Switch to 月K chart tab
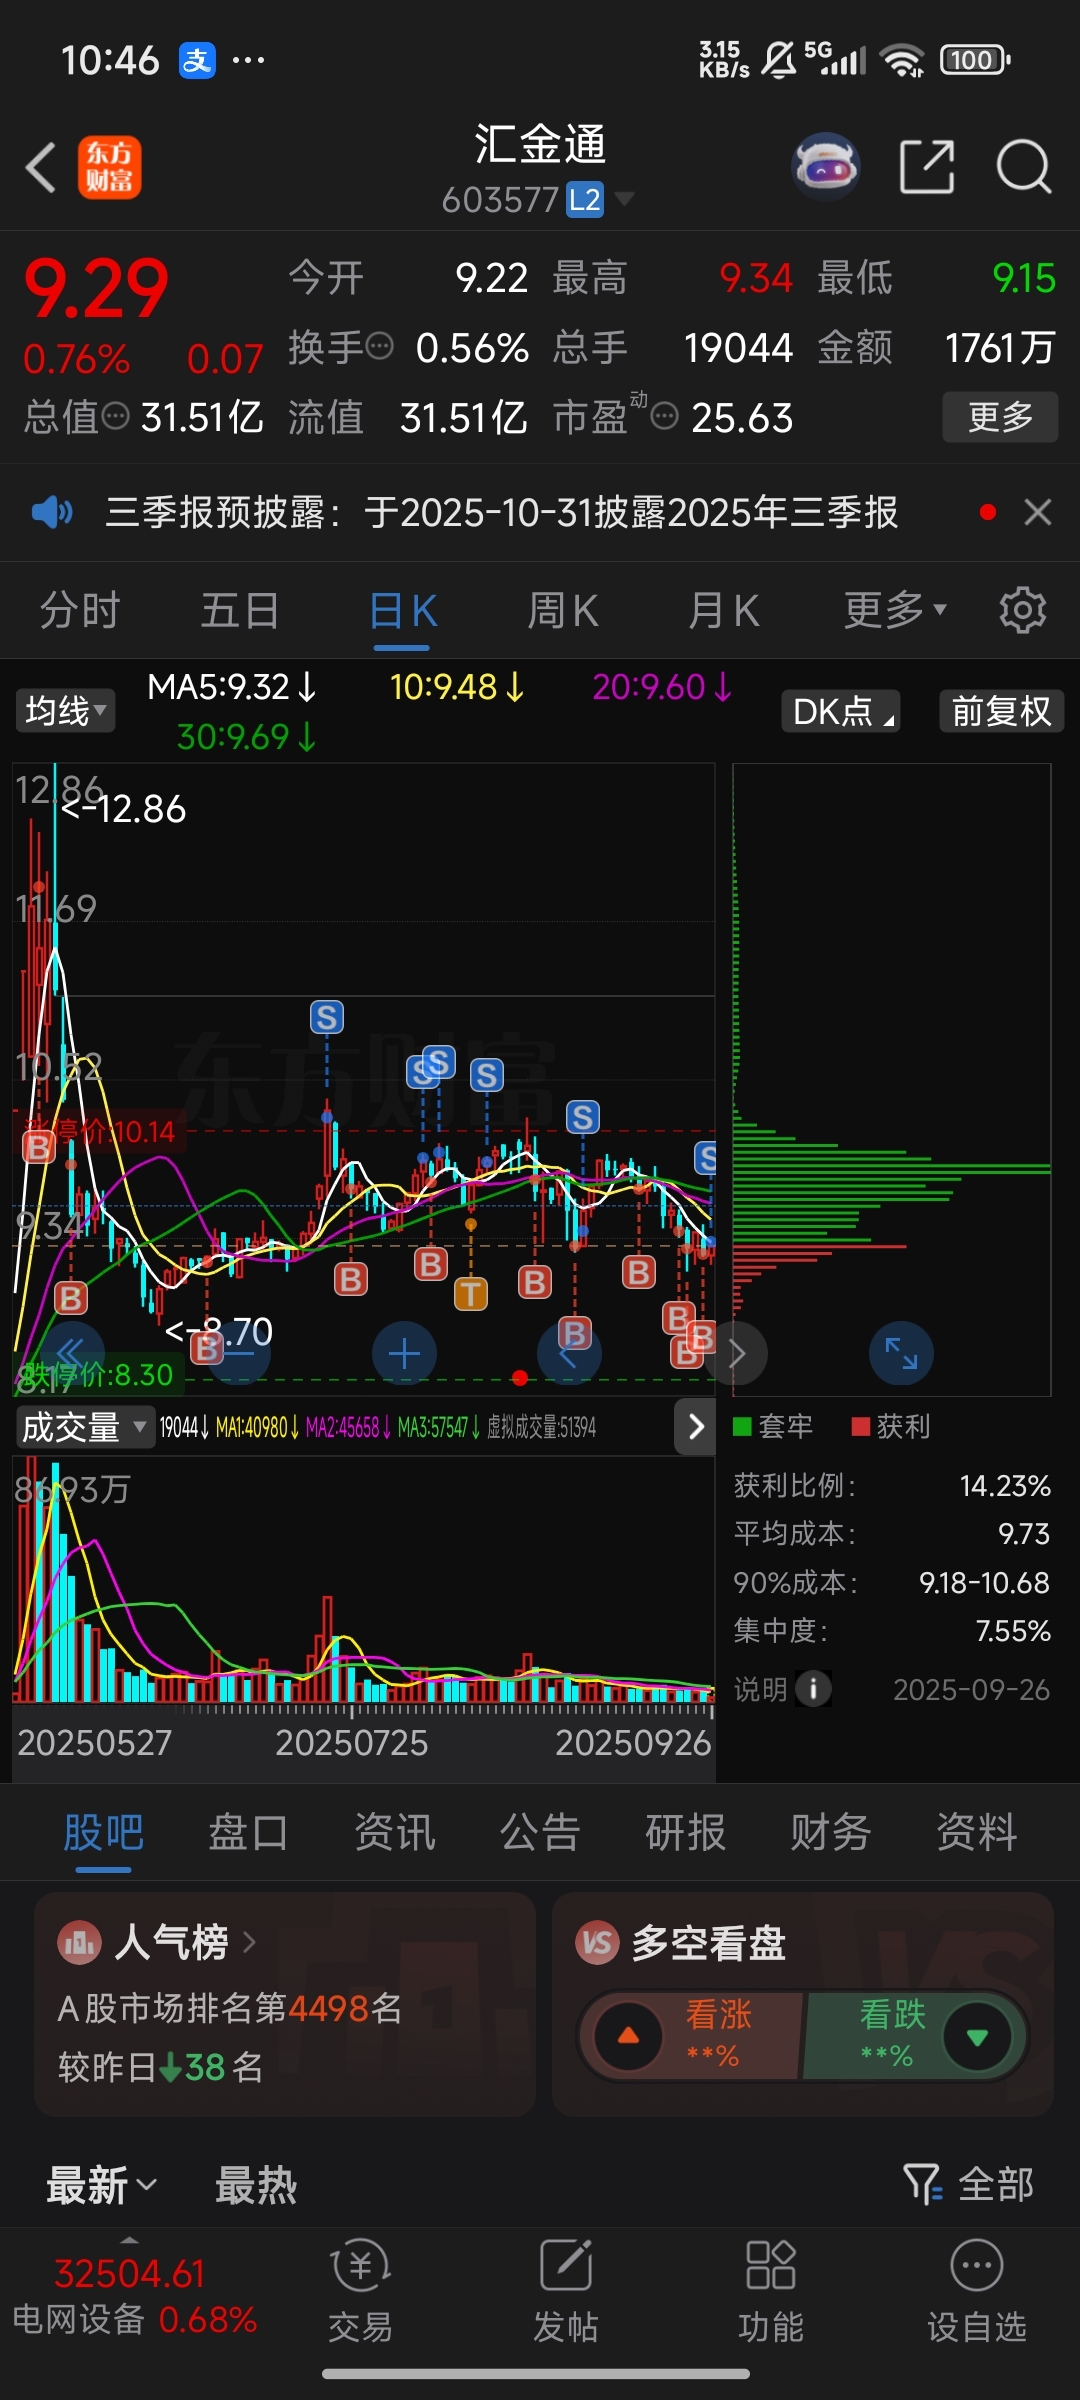The width and height of the screenshot is (1080, 2400). pyautogui.click(x=724, y=610)
